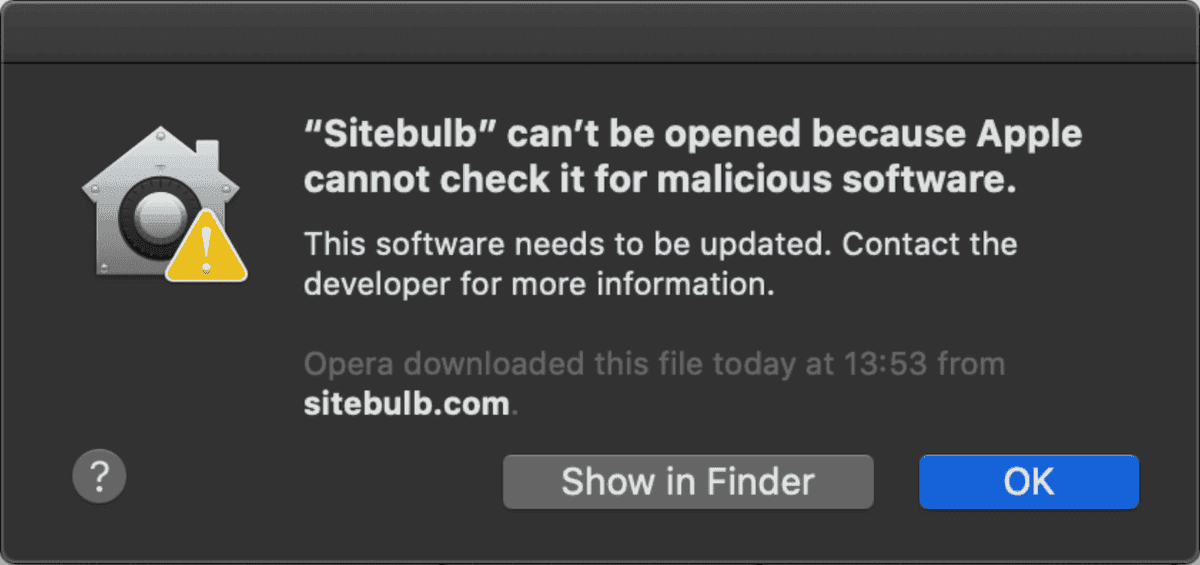
Task: Click the sitebulb.com source domain text
Action: pos(407,404)
